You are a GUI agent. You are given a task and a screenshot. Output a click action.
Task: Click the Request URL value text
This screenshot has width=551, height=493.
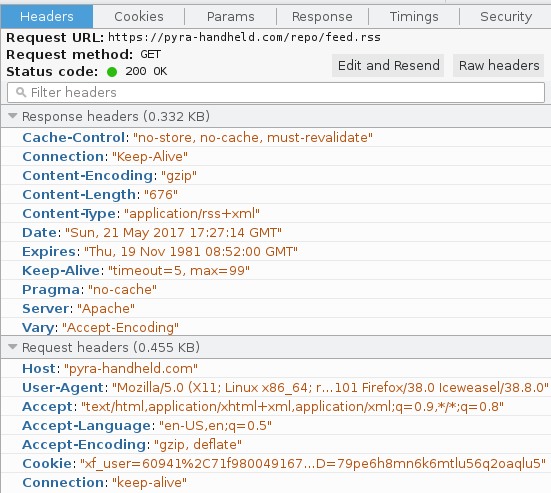[x=244, y=37]
